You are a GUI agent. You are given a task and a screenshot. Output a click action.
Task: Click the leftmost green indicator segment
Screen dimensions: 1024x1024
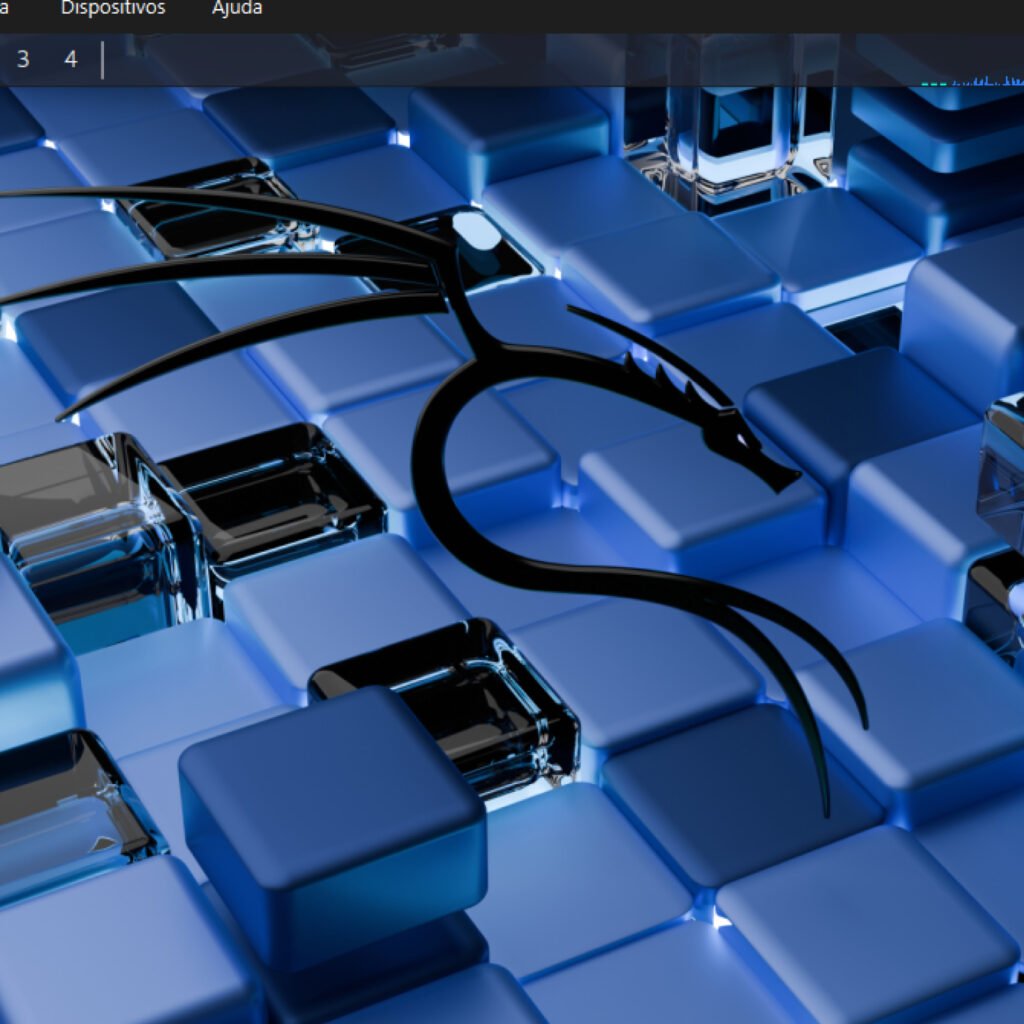[x=925, y=84]
